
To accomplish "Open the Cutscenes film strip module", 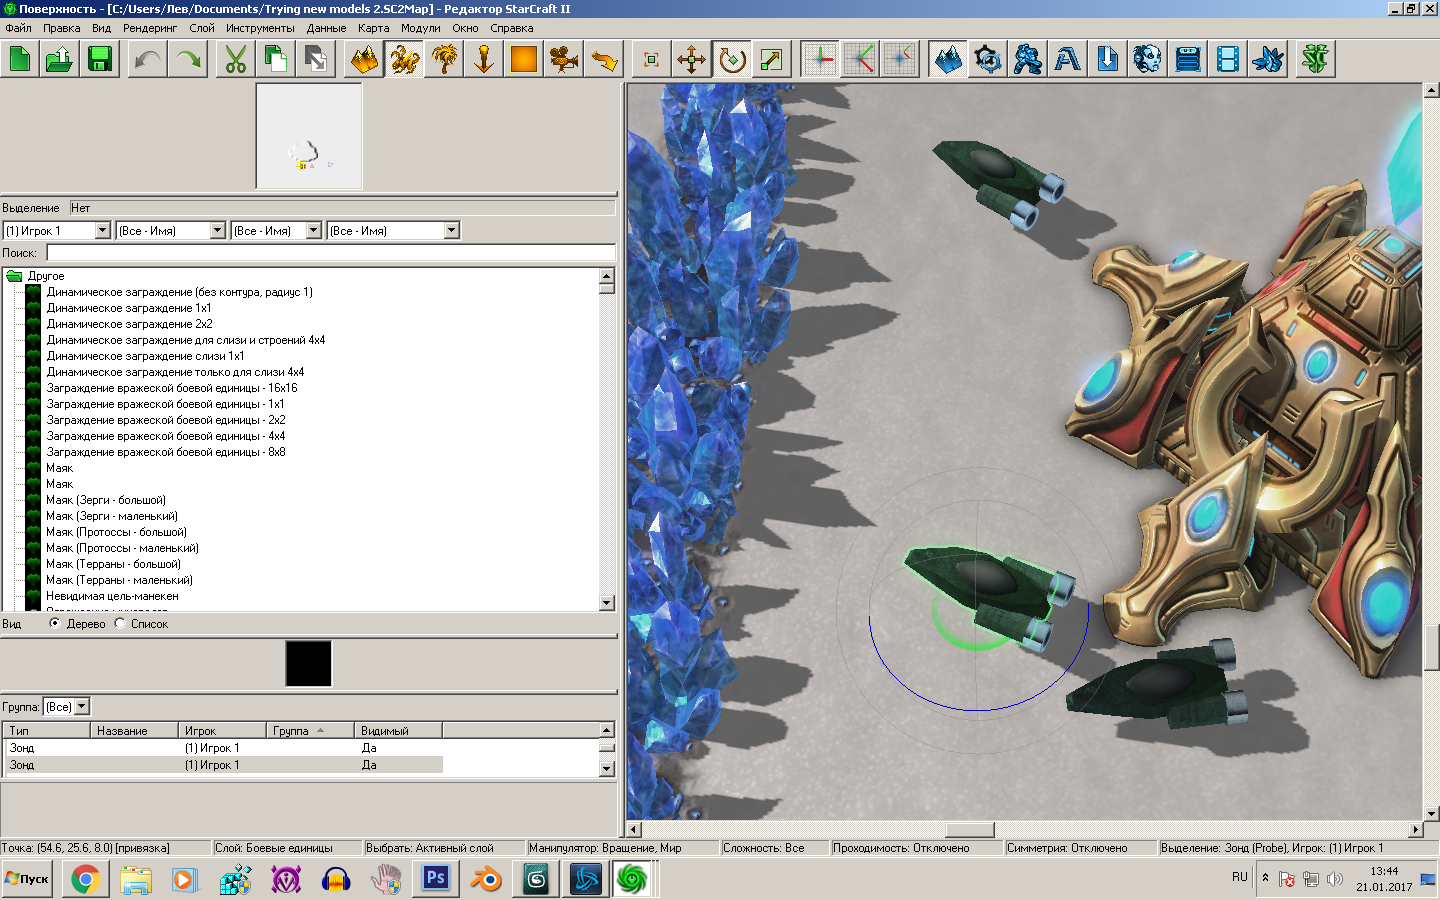I will click(1228, 60).
